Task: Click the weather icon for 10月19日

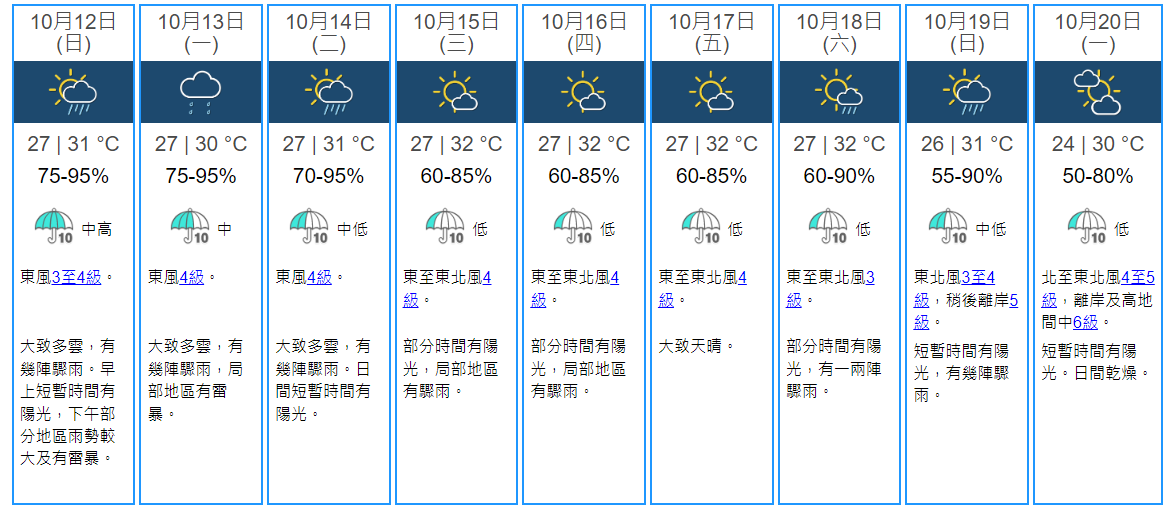Action: point(968,92)
